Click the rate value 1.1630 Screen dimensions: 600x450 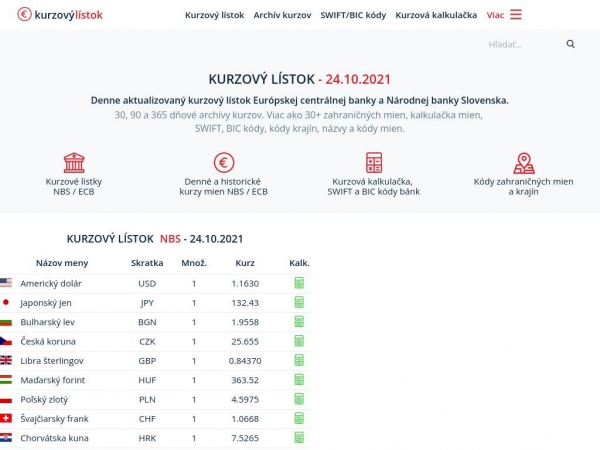point(245,284)
